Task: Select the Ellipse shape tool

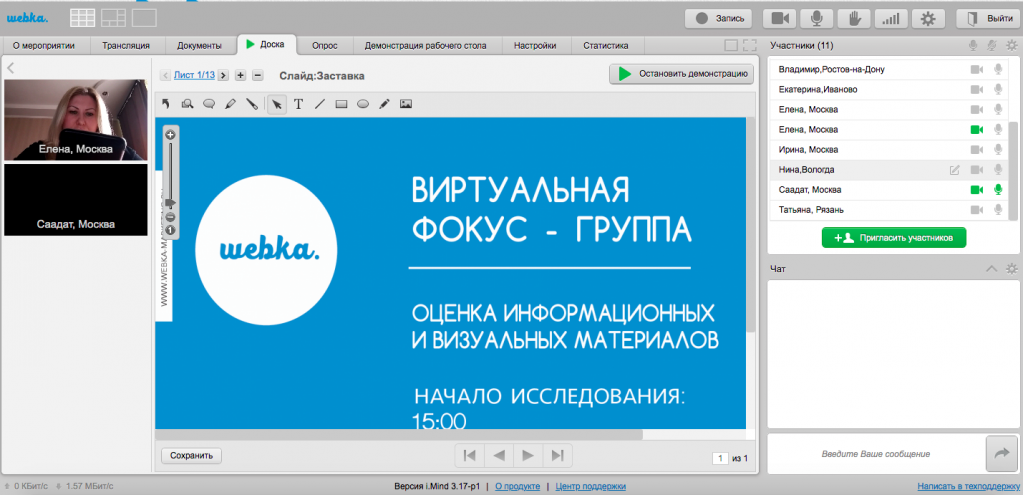Action: coord(363,104)
